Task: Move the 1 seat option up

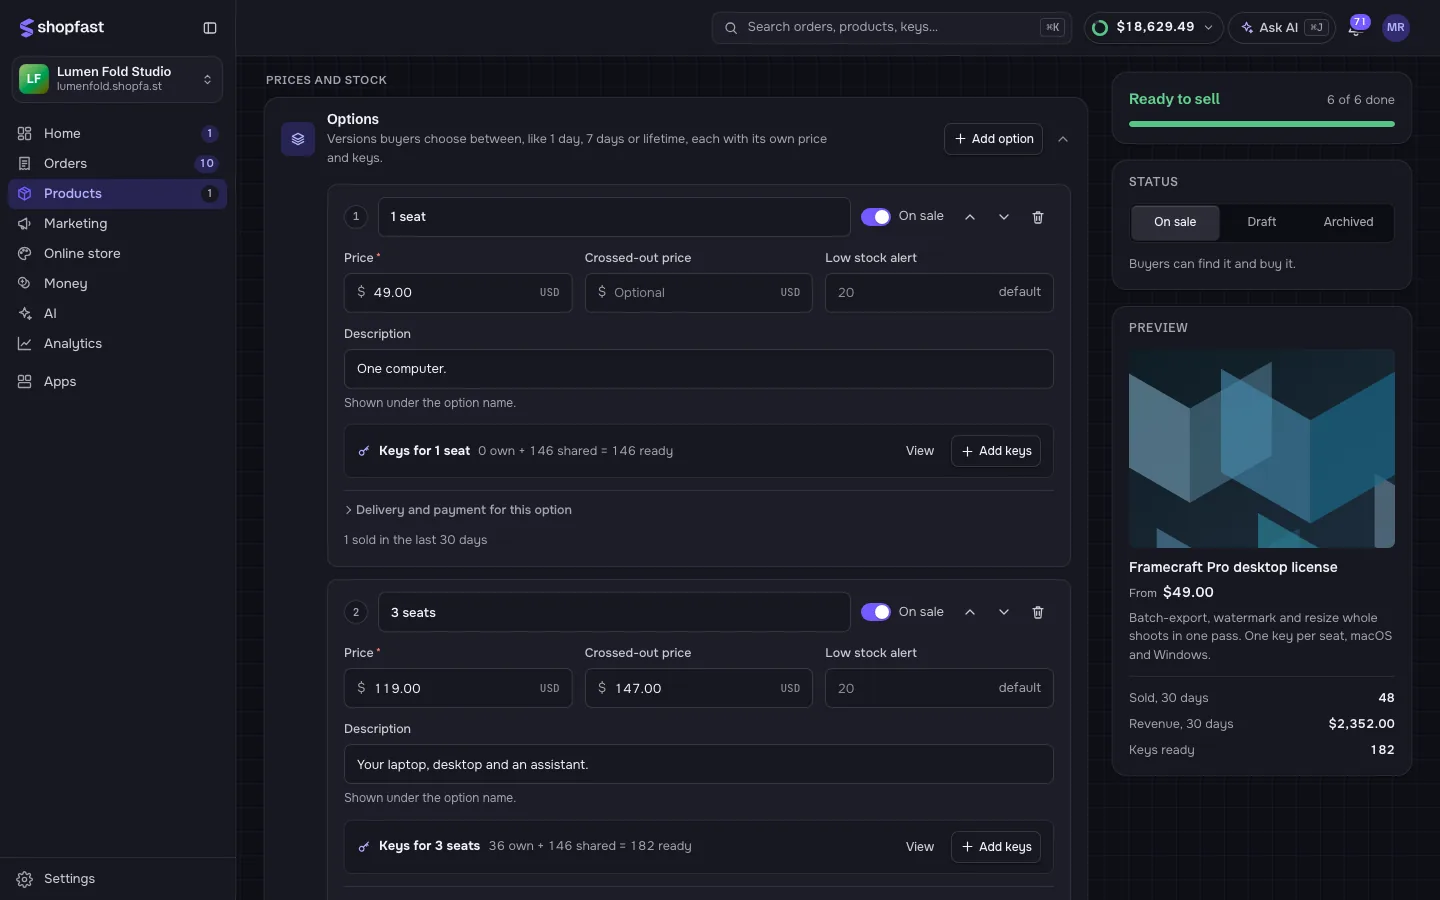Action: coord(970,217)
